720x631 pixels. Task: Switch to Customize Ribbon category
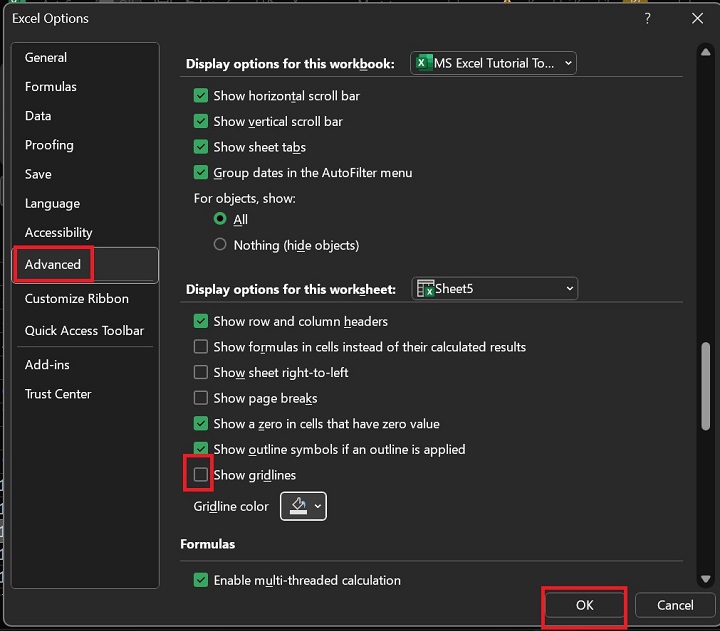[77, 299]
